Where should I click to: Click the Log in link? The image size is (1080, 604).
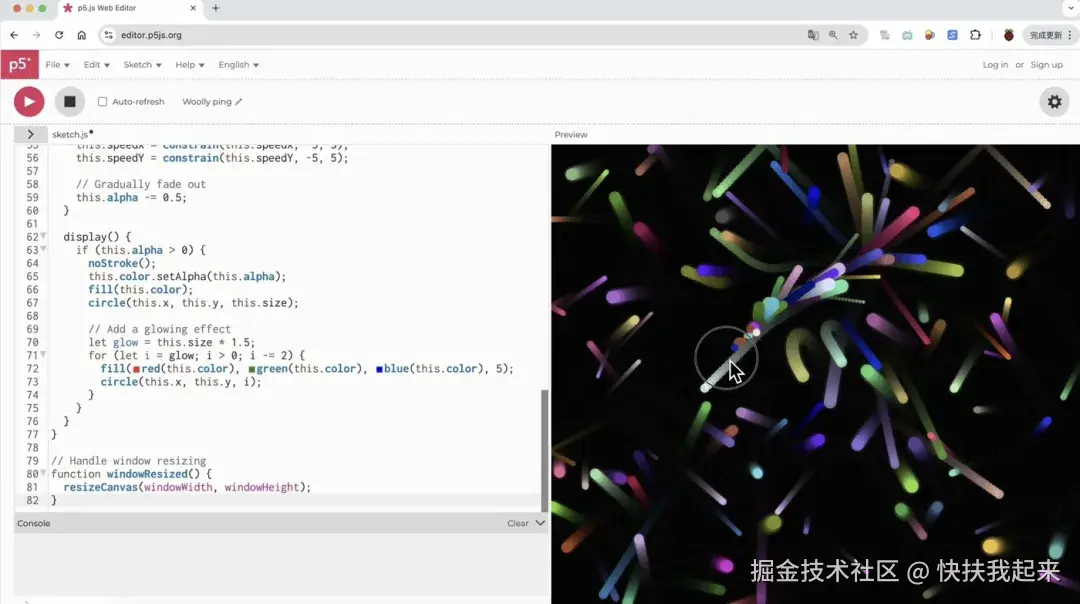(x=995, y=65)
